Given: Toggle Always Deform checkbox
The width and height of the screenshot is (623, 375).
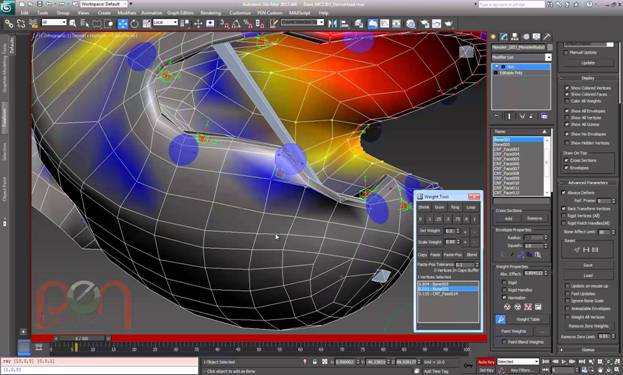Looking at the screenshot, I should point(563,192).
